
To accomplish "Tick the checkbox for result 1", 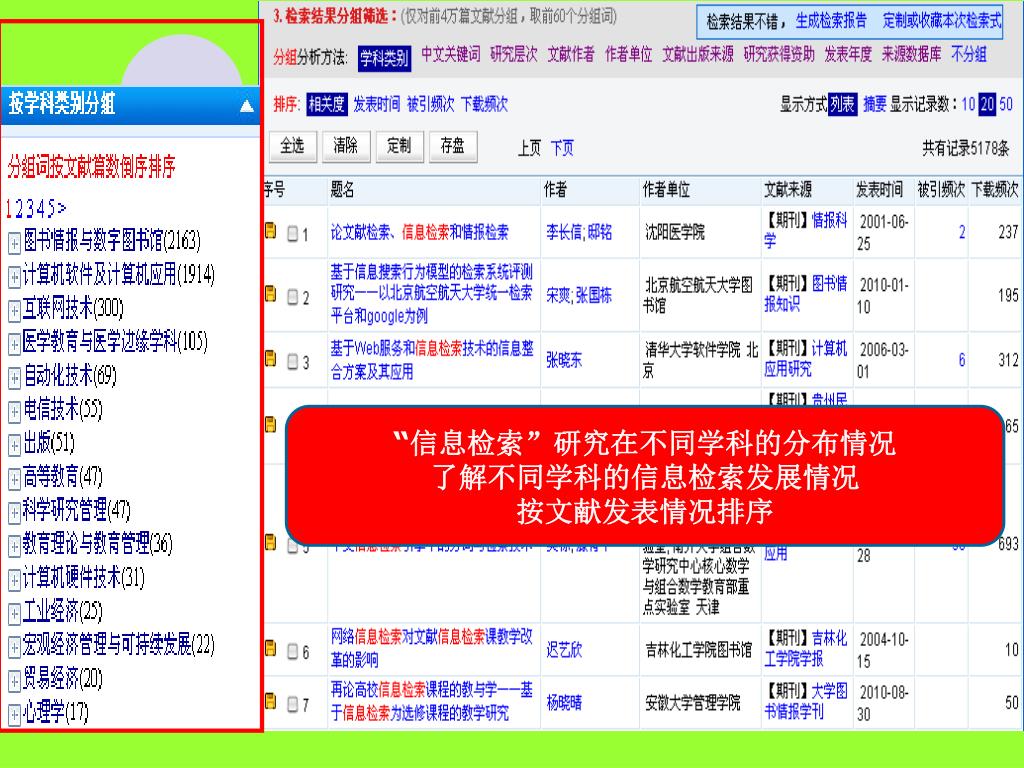I will pyautogui.click(x=293, y=233).
